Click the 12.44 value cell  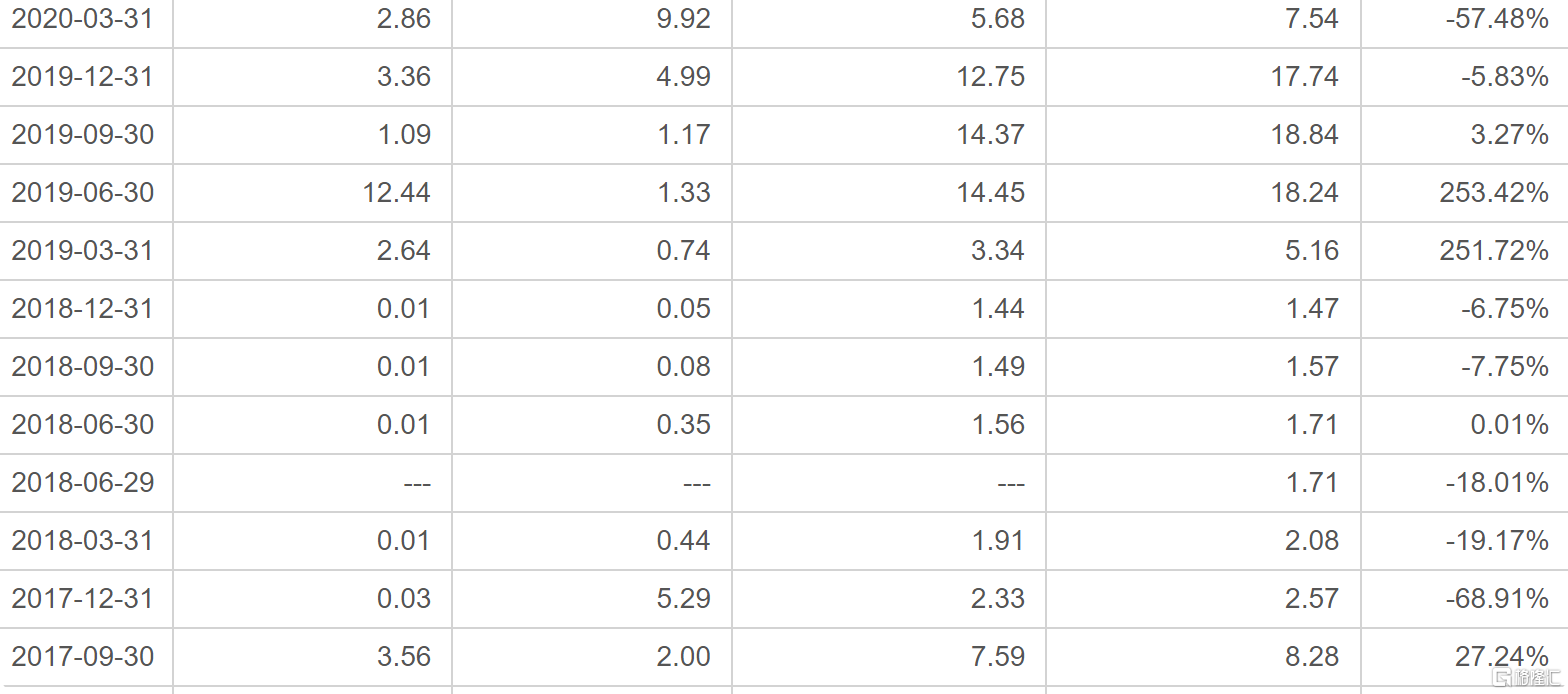[397, 192]
